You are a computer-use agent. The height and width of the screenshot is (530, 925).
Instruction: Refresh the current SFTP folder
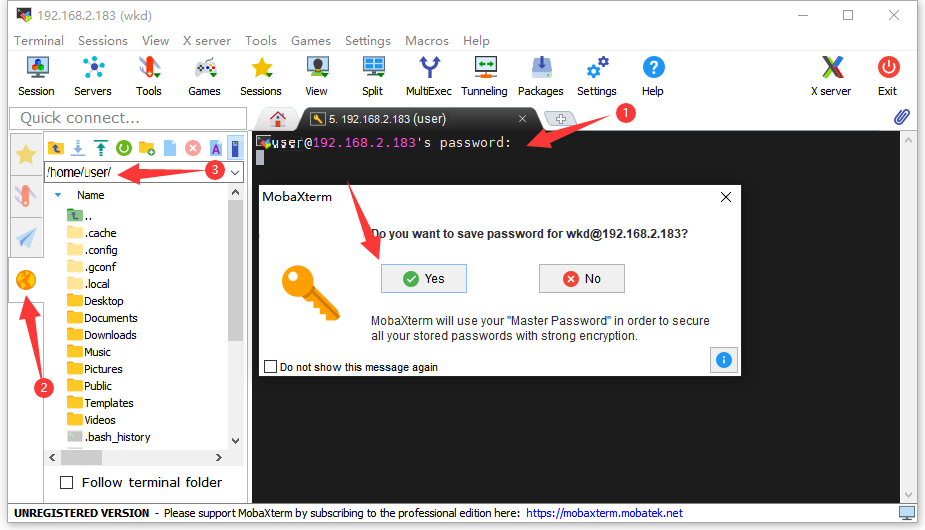pos(124,148)
